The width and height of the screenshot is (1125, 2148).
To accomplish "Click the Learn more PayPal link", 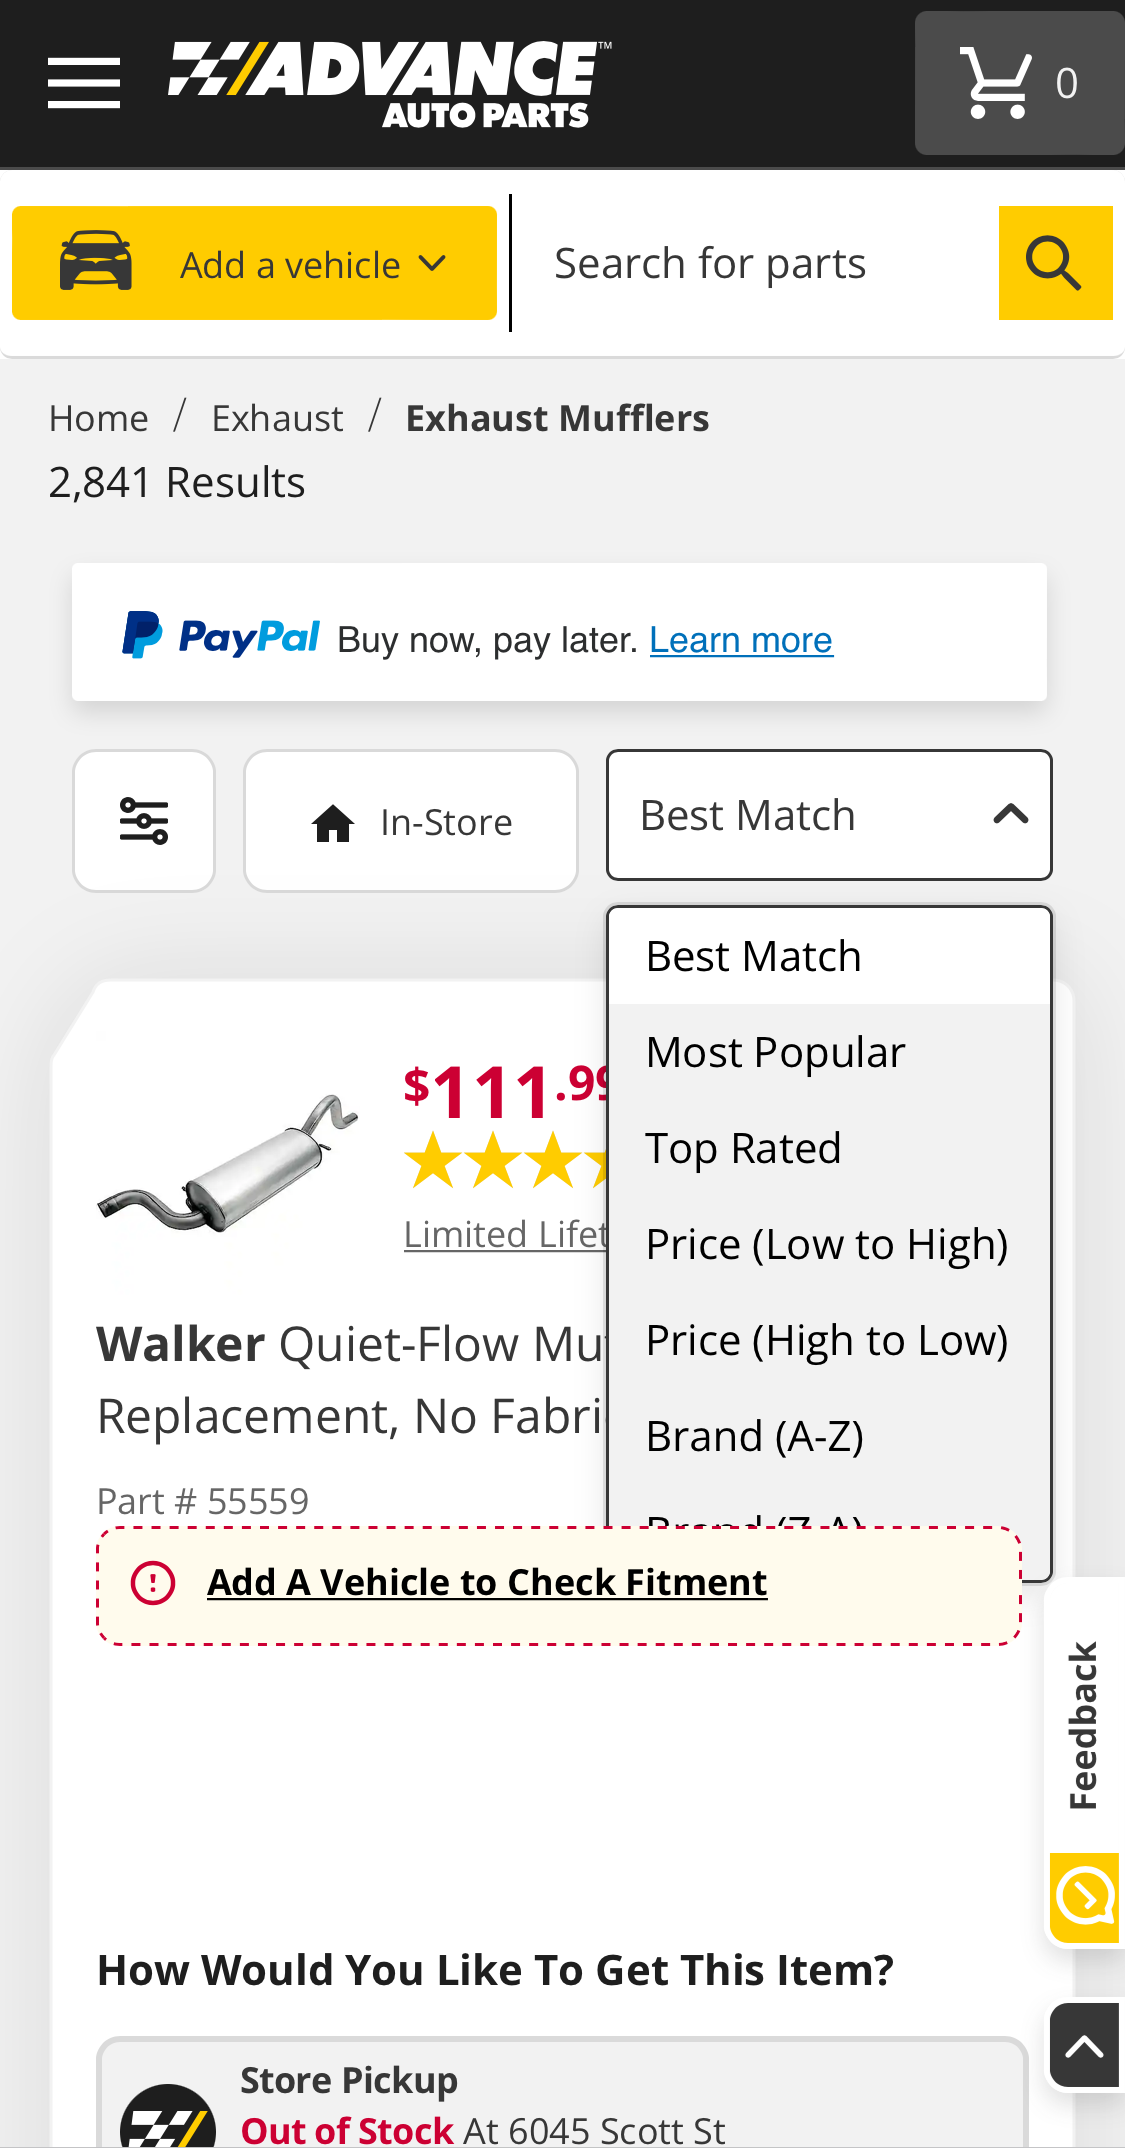I will click(x=740, y=639).
